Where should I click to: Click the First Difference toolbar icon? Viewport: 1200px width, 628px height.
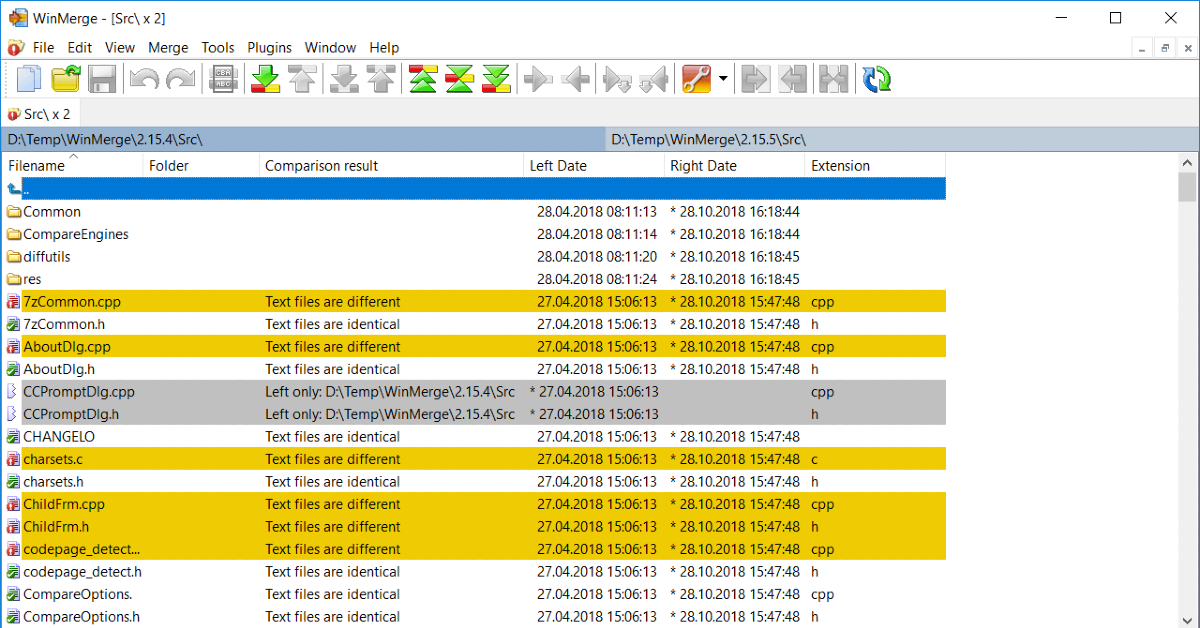(423, 80)
